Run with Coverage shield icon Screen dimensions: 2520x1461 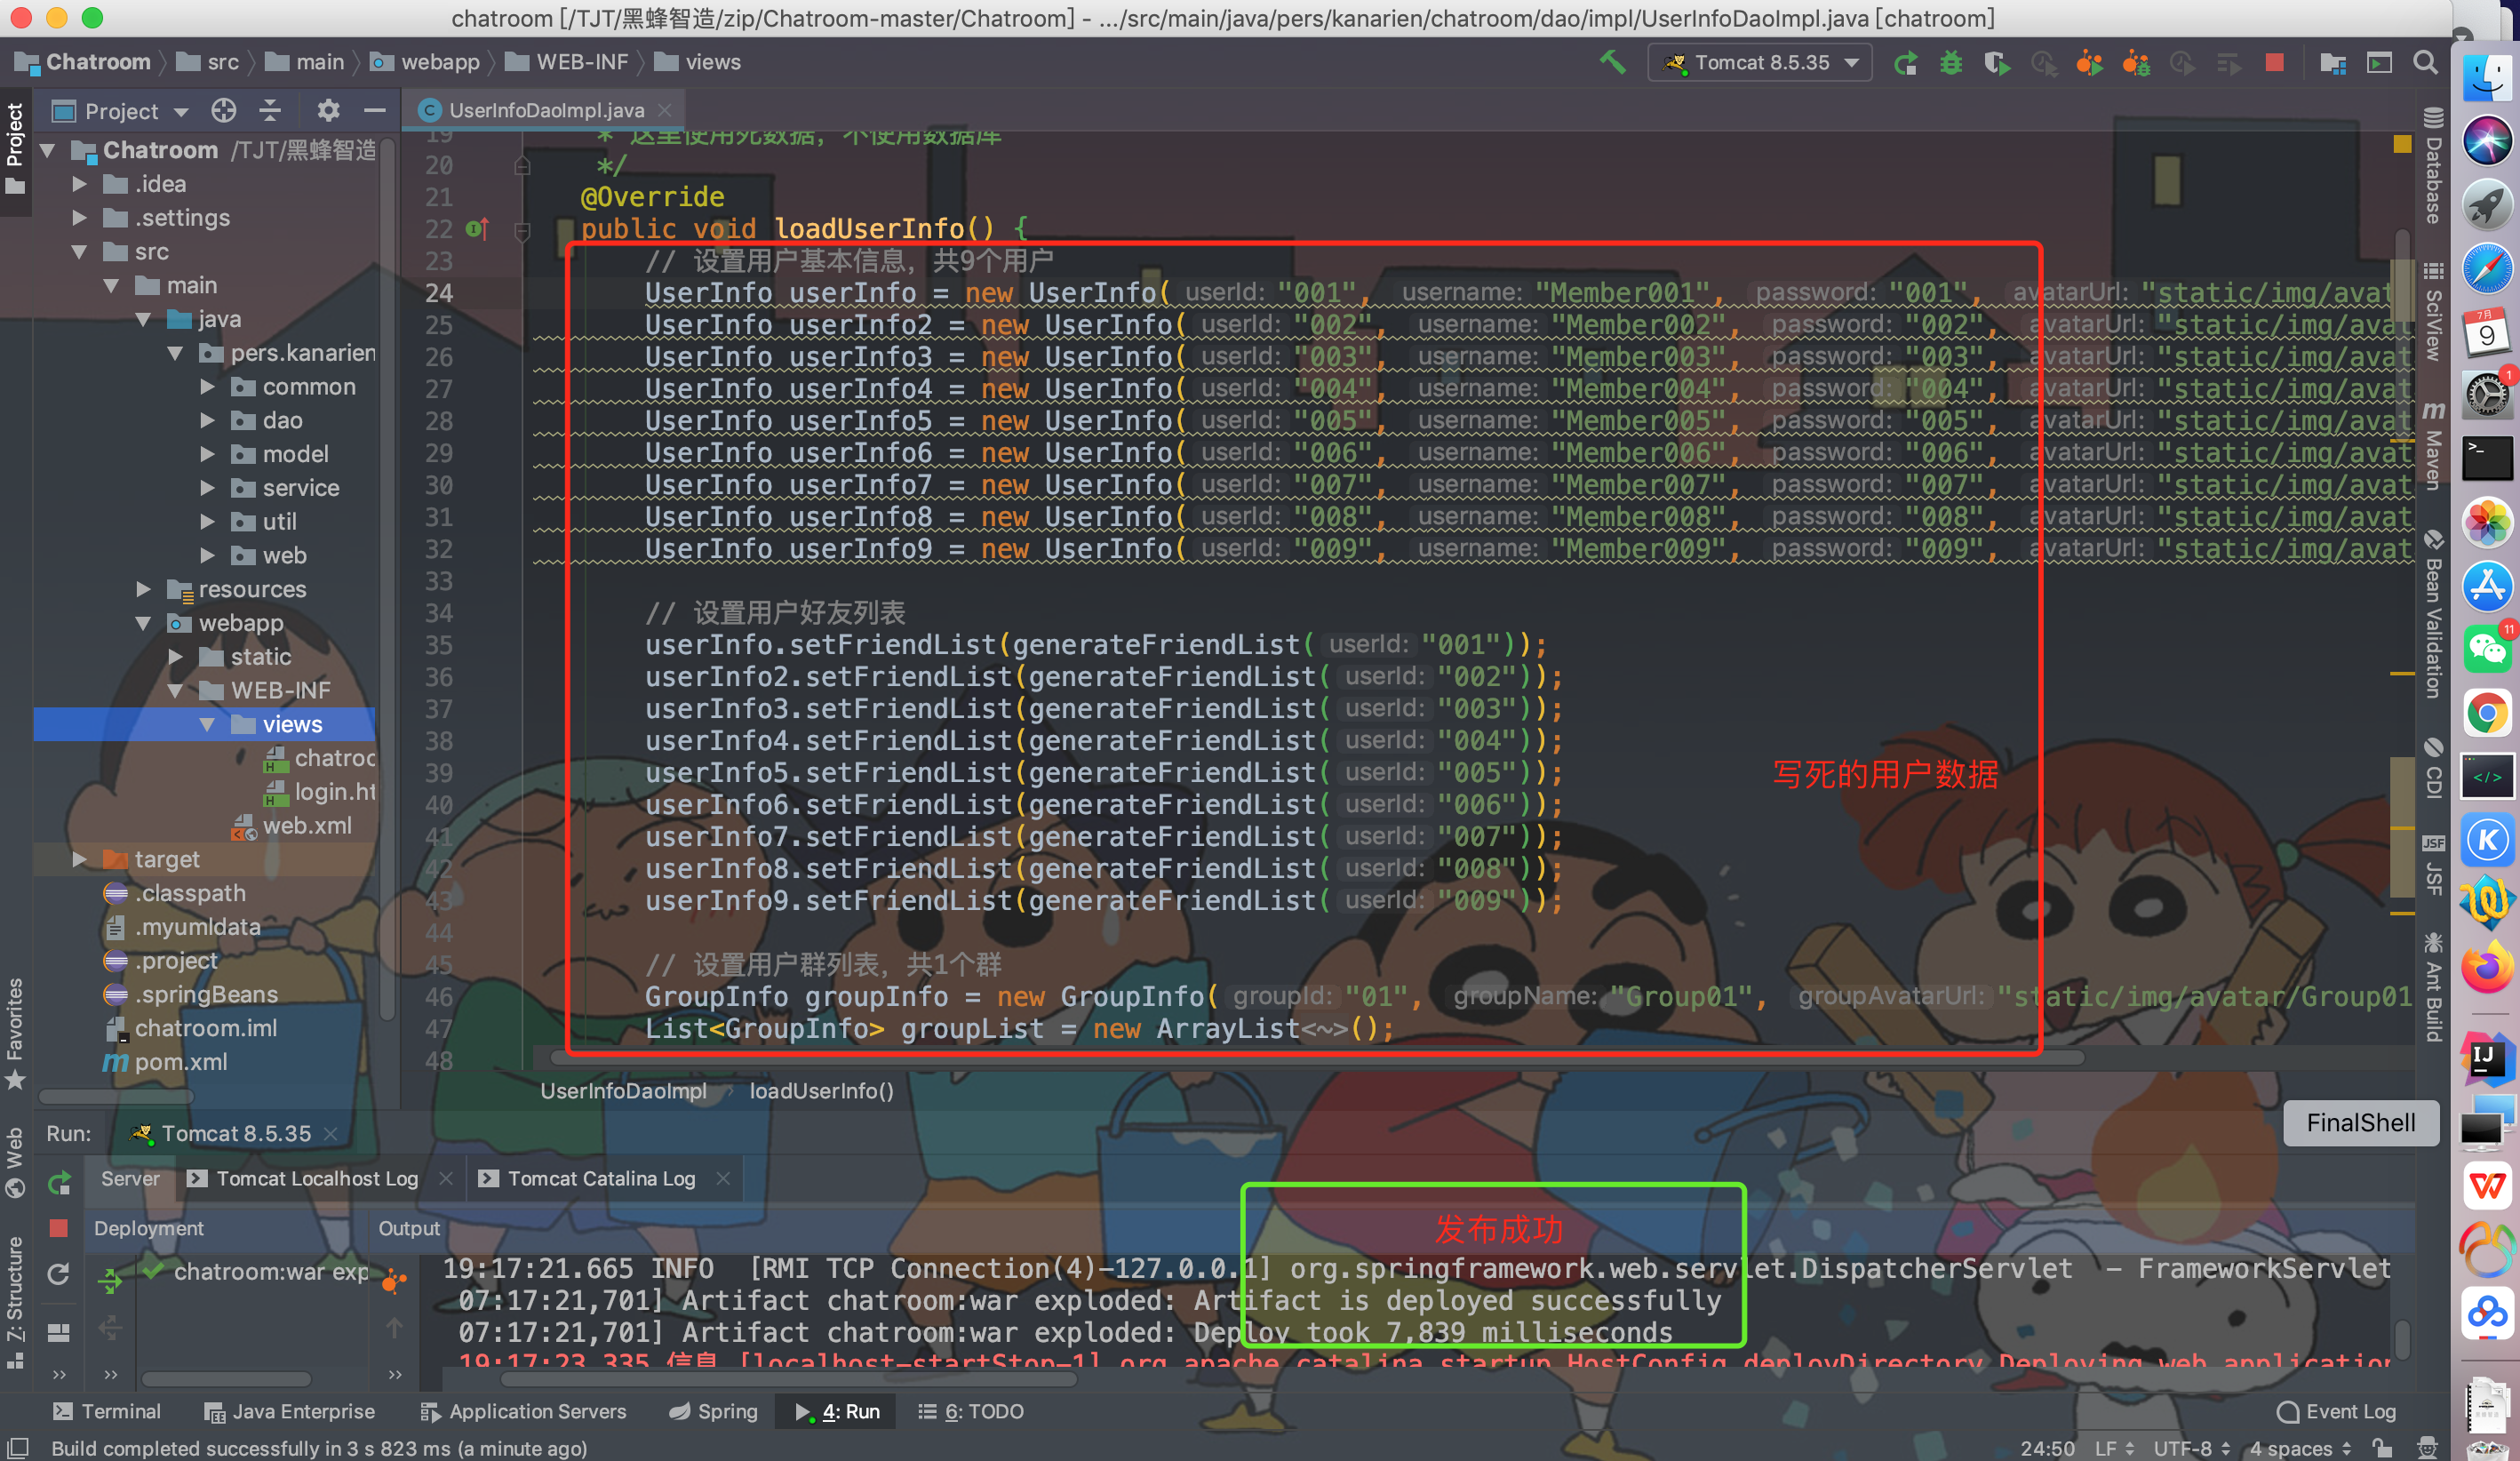1997,63
